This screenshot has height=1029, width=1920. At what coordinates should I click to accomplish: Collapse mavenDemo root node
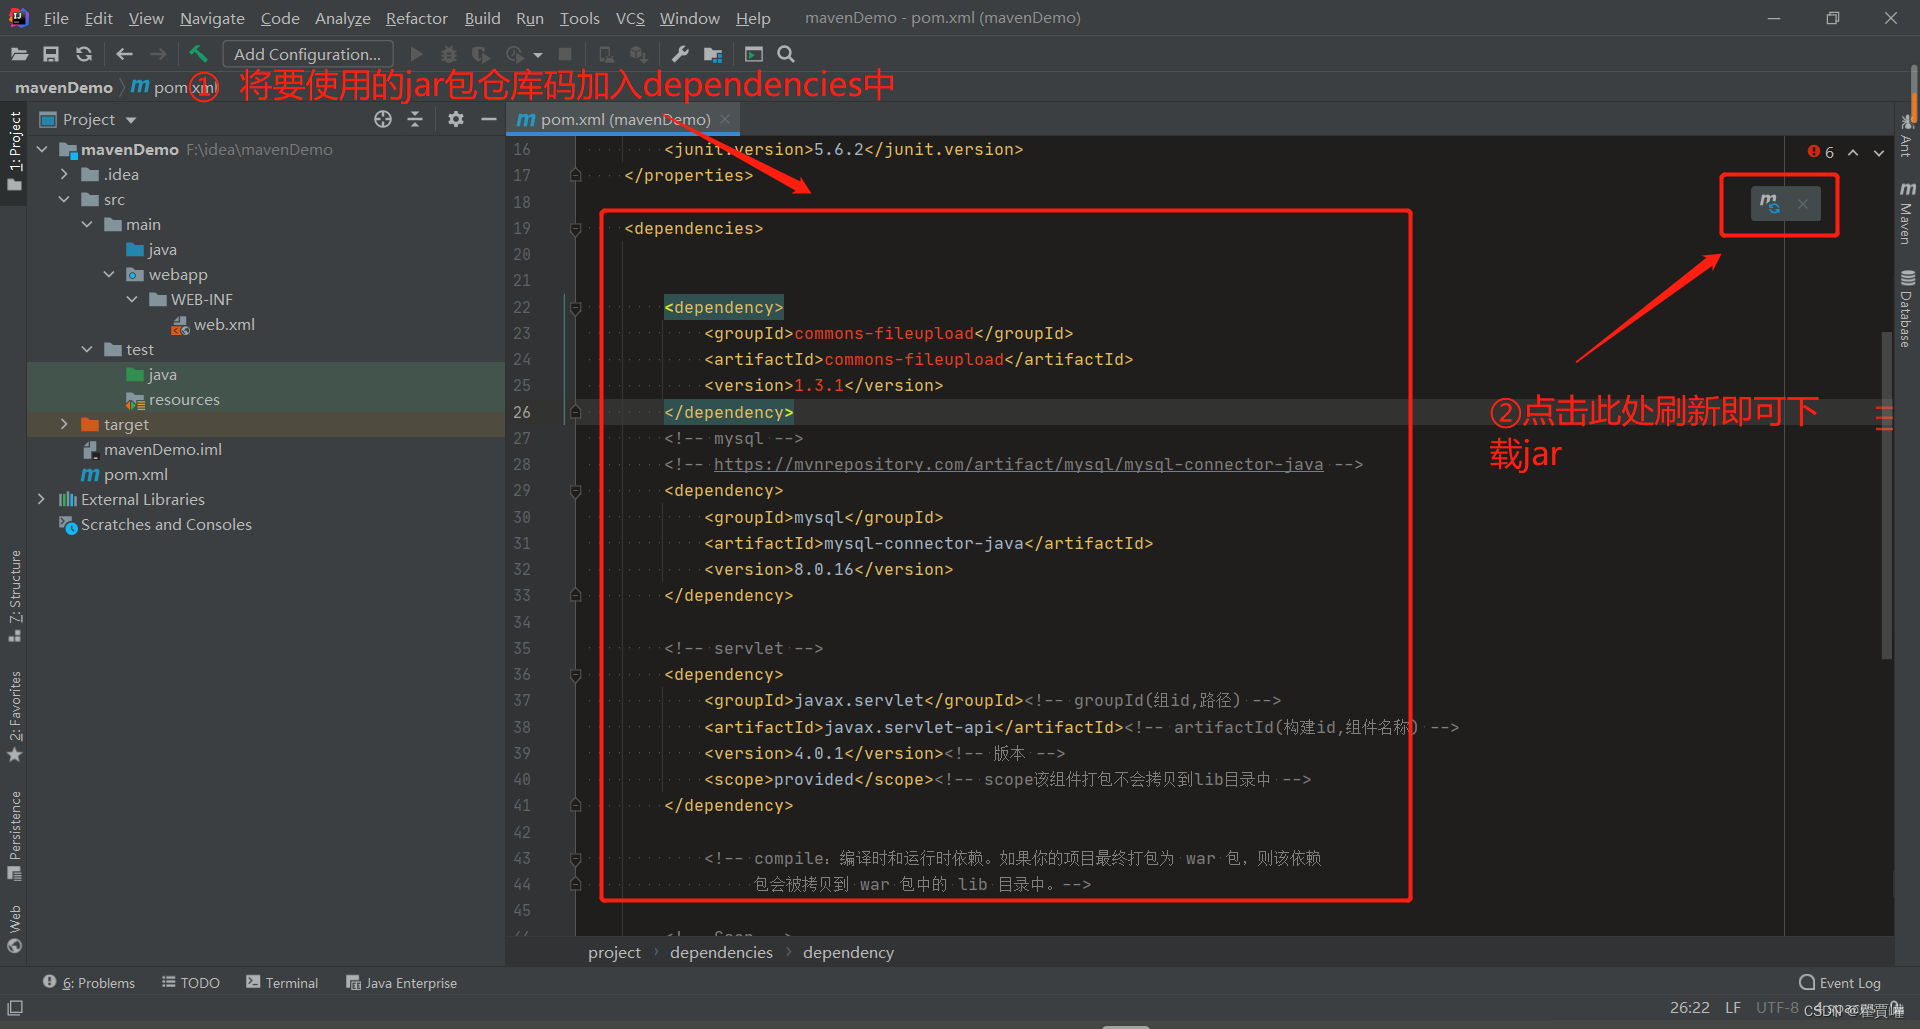(42, 149)
